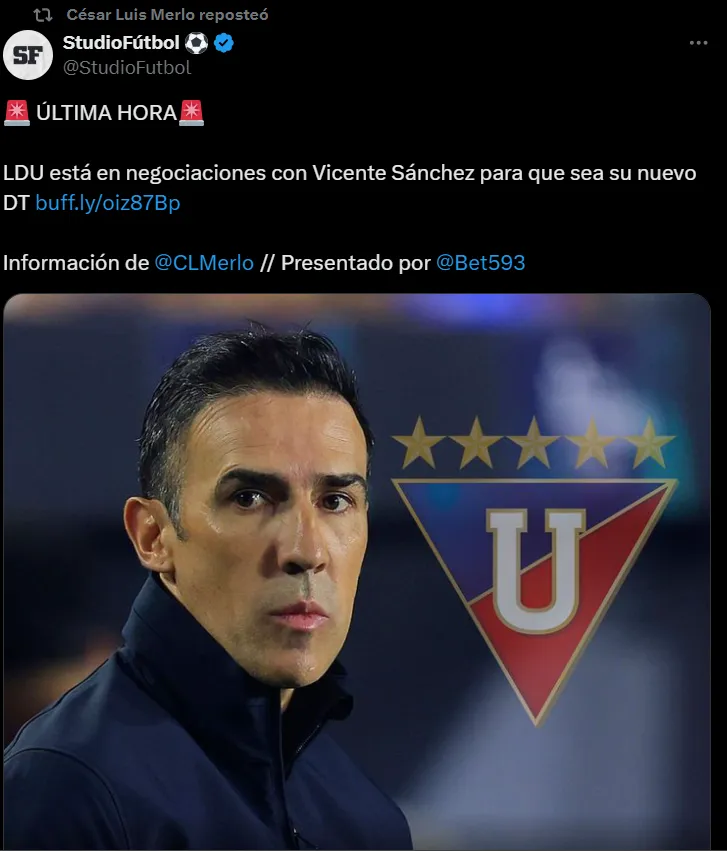The width and height of the screenshot is (727, 851).
Task: Click the siren emoji after ÚLTIMA HORA
Action: 192,113
